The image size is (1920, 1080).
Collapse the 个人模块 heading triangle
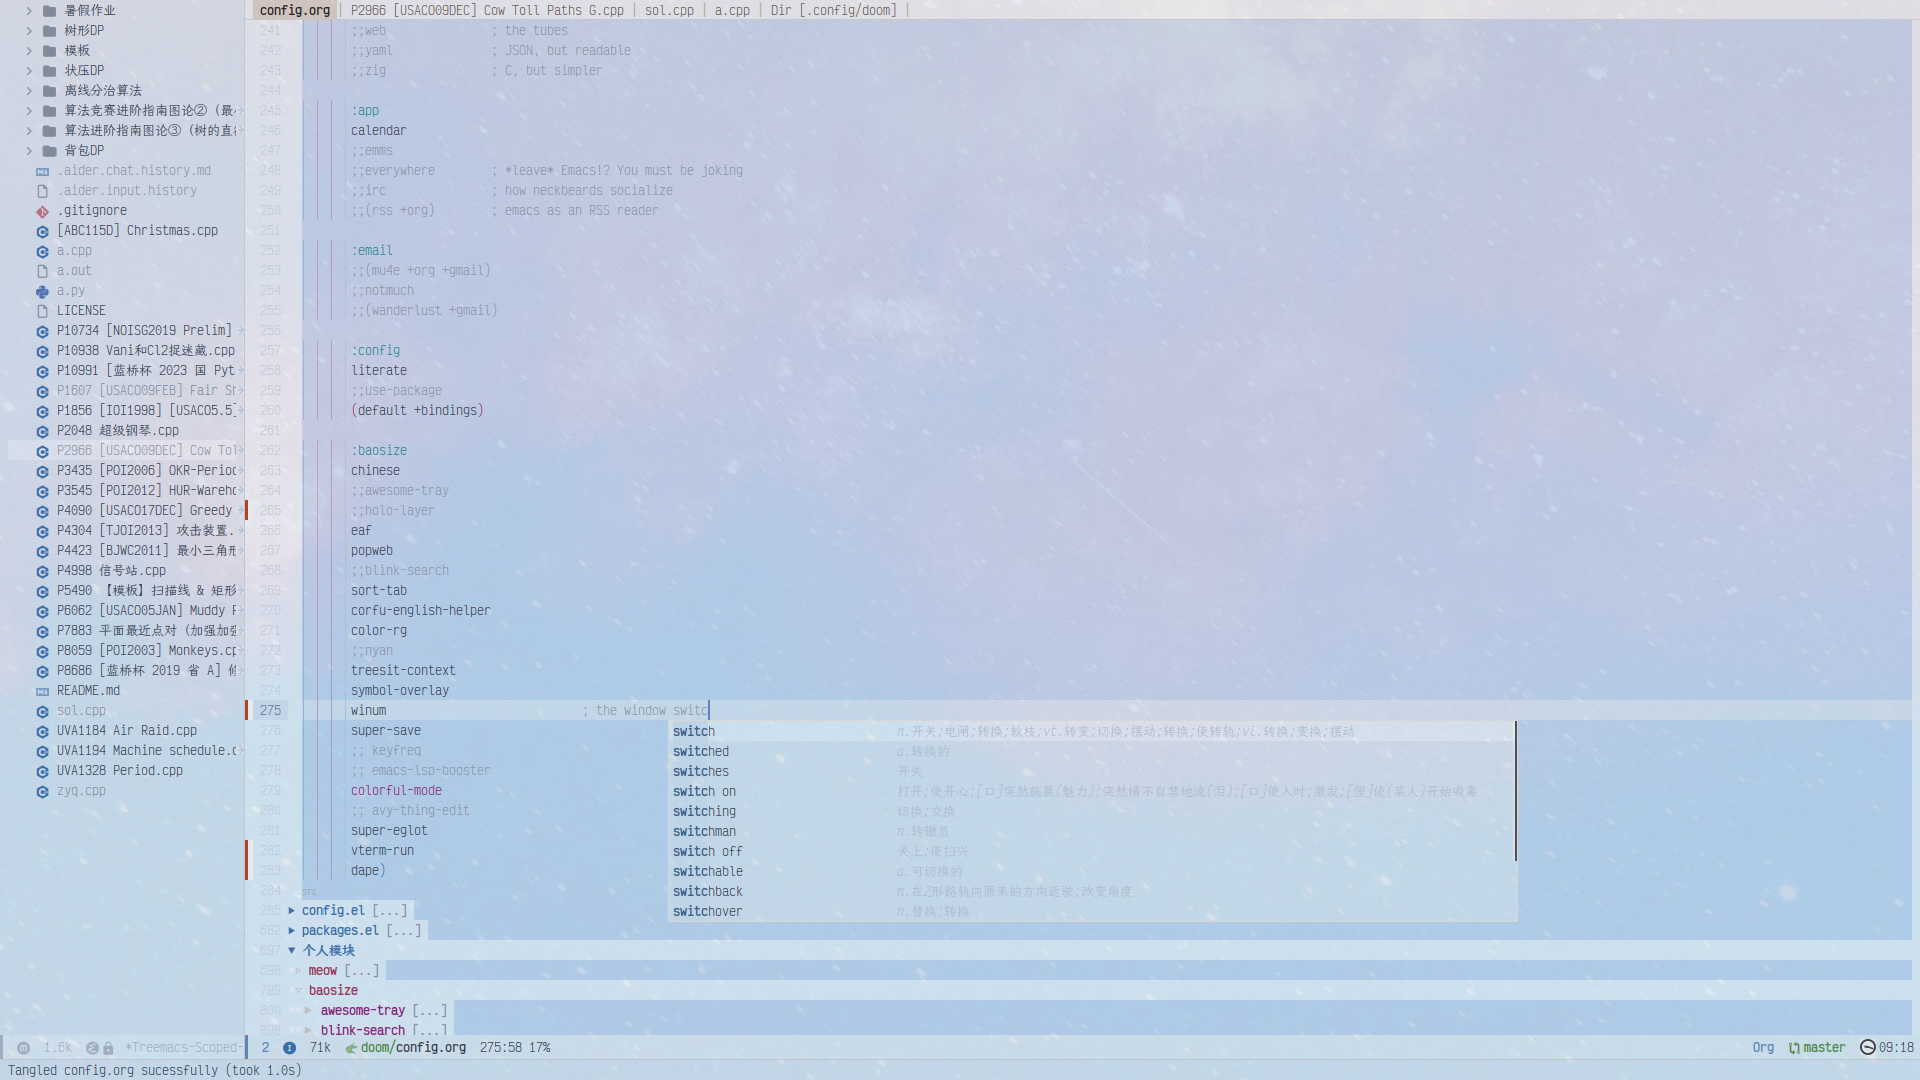point(291,951)
